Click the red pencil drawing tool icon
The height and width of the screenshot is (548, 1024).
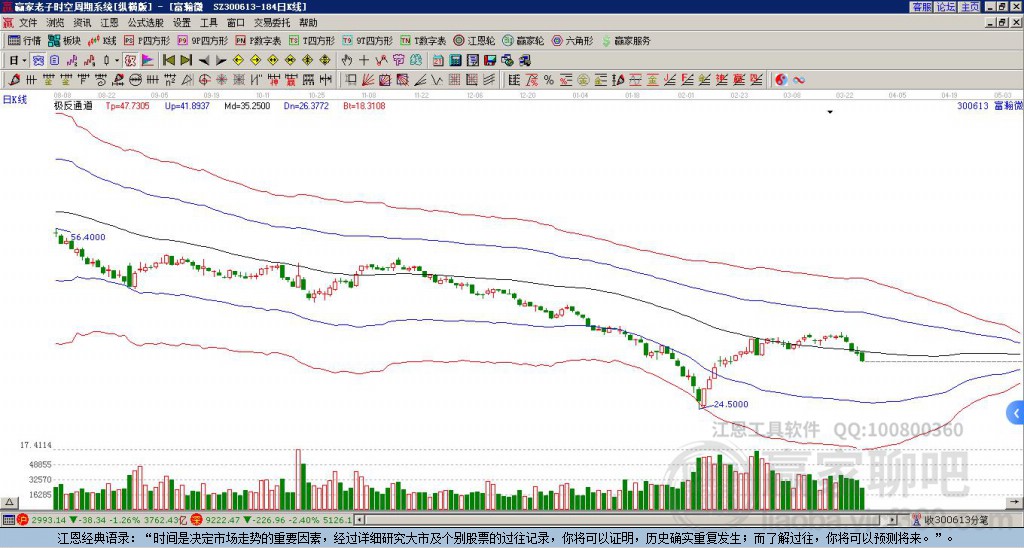pyautogui.click(x=14, y=80)
